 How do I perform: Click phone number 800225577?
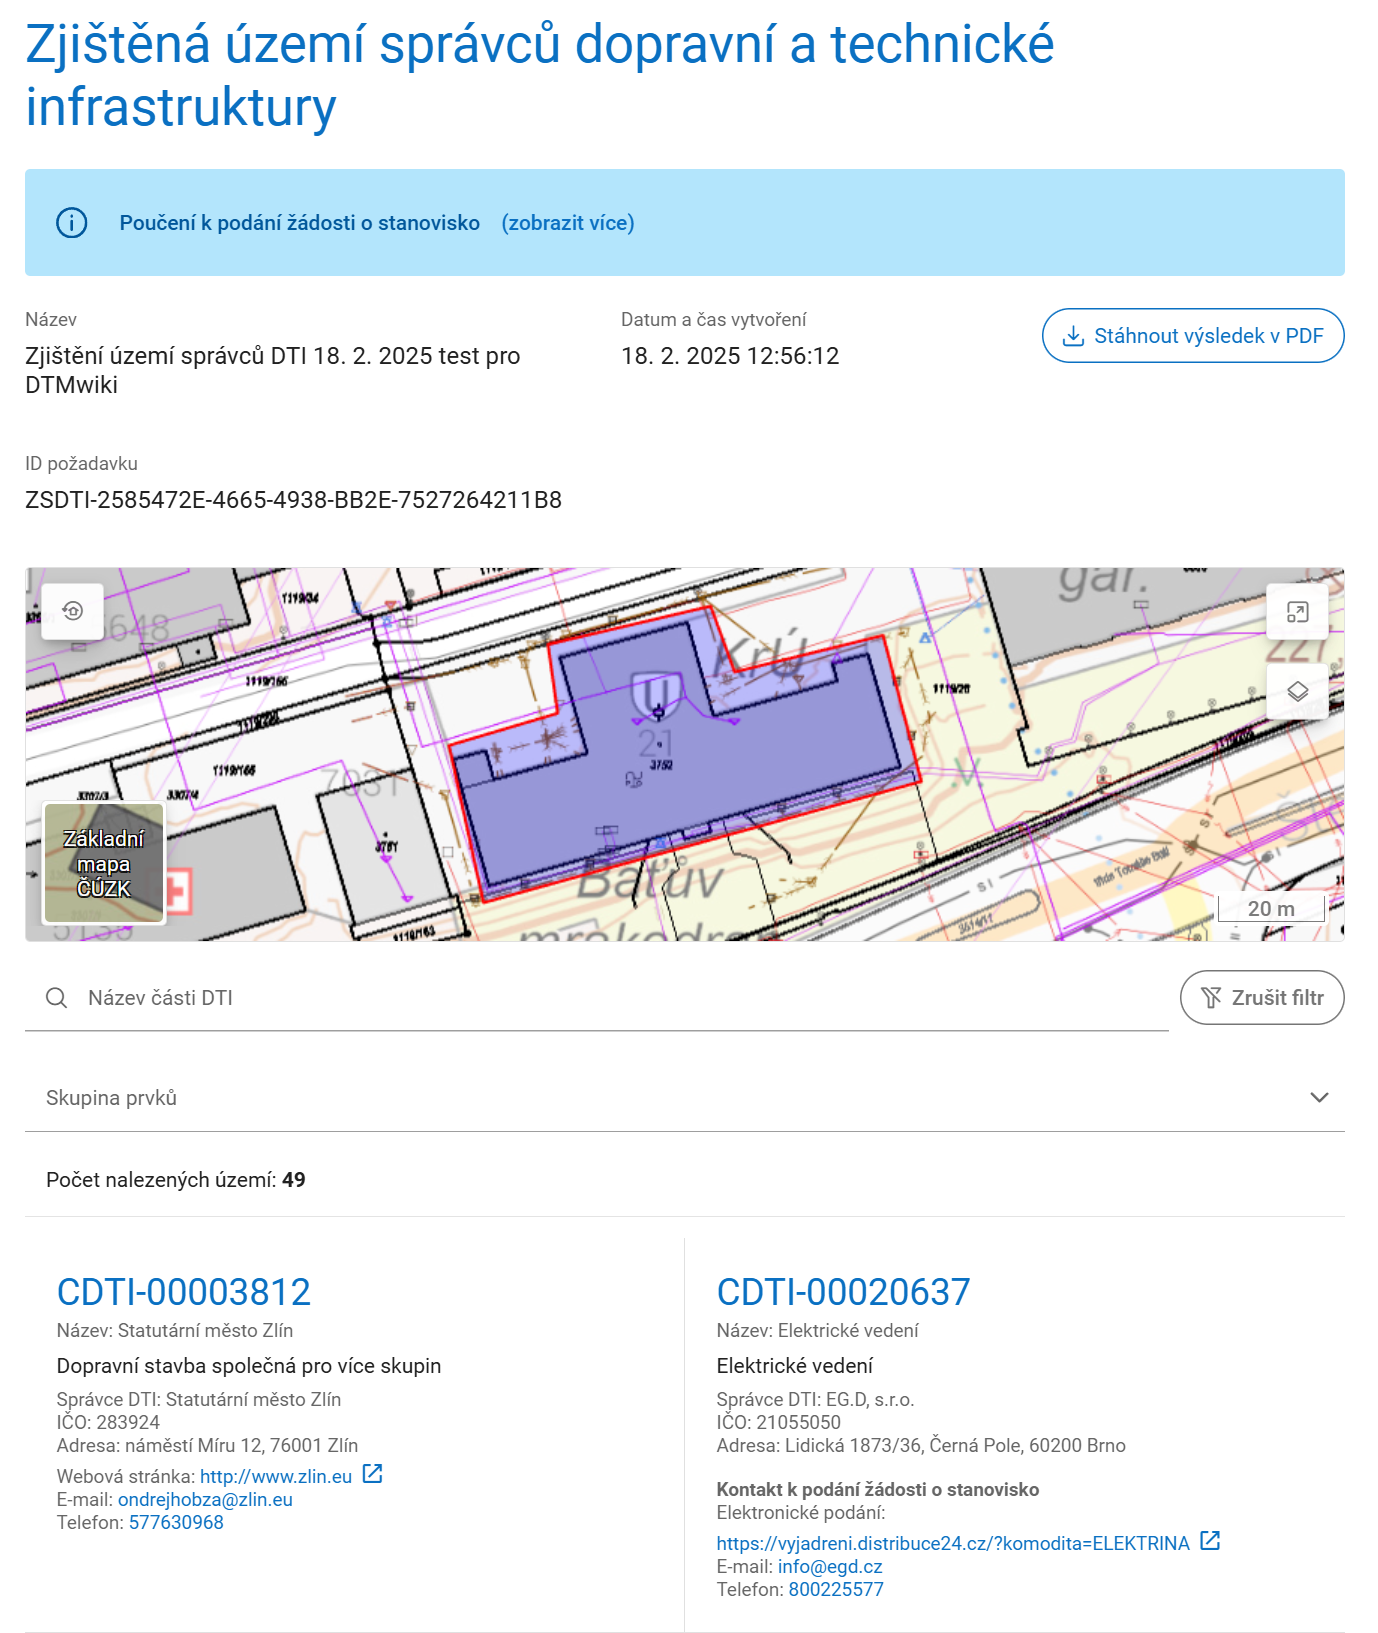836,1590
